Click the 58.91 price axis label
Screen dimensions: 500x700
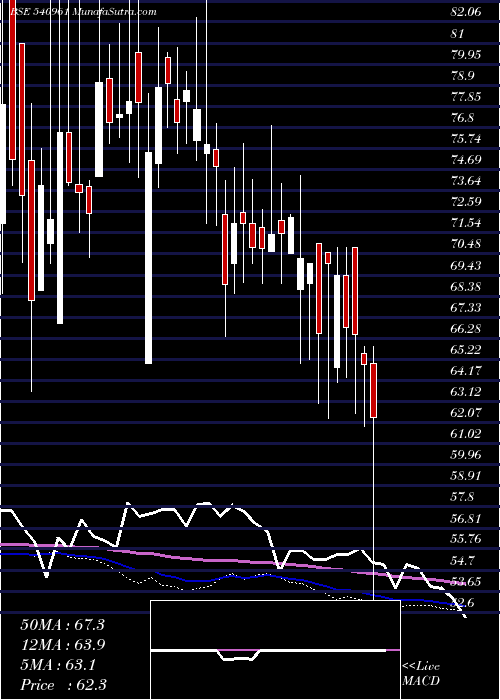(x=466, y=475)
